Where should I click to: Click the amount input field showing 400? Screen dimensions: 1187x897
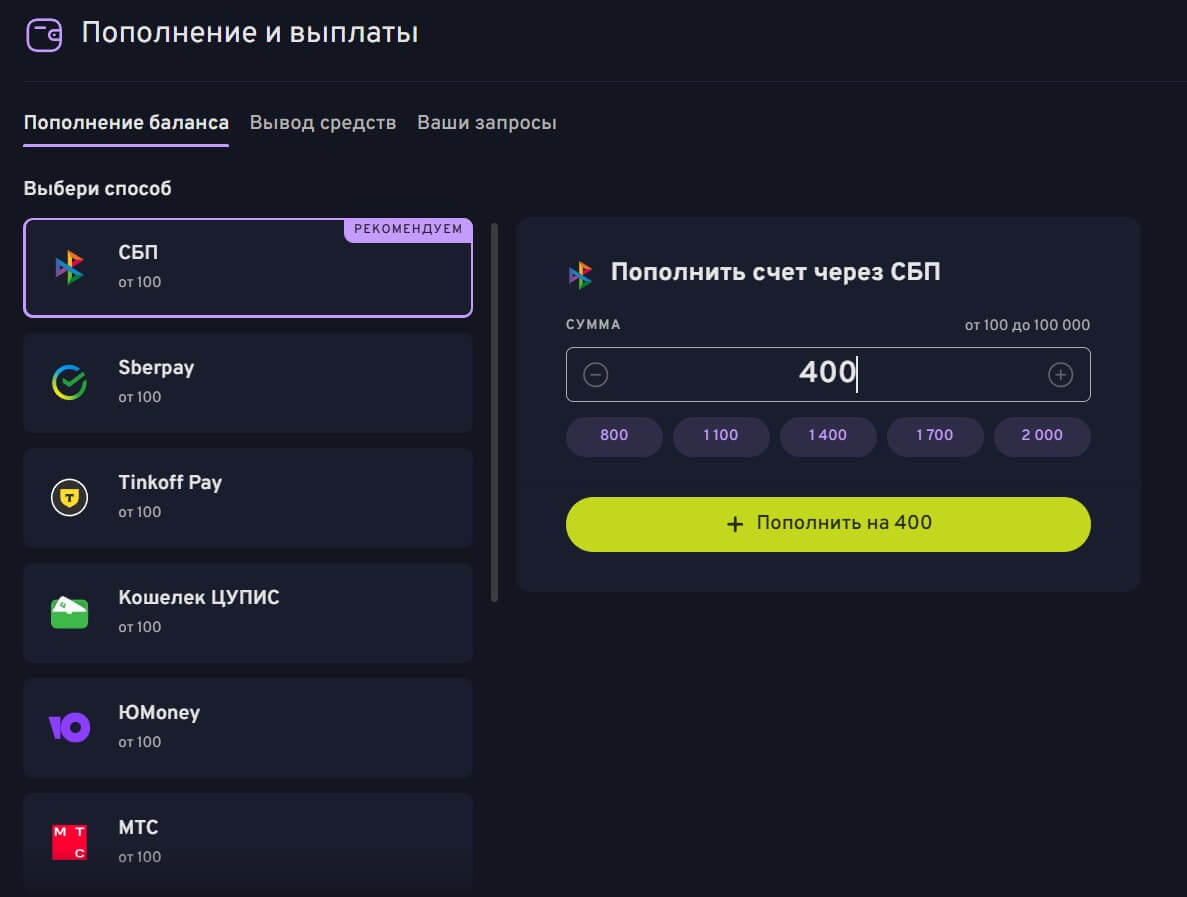tap(827, 374)
